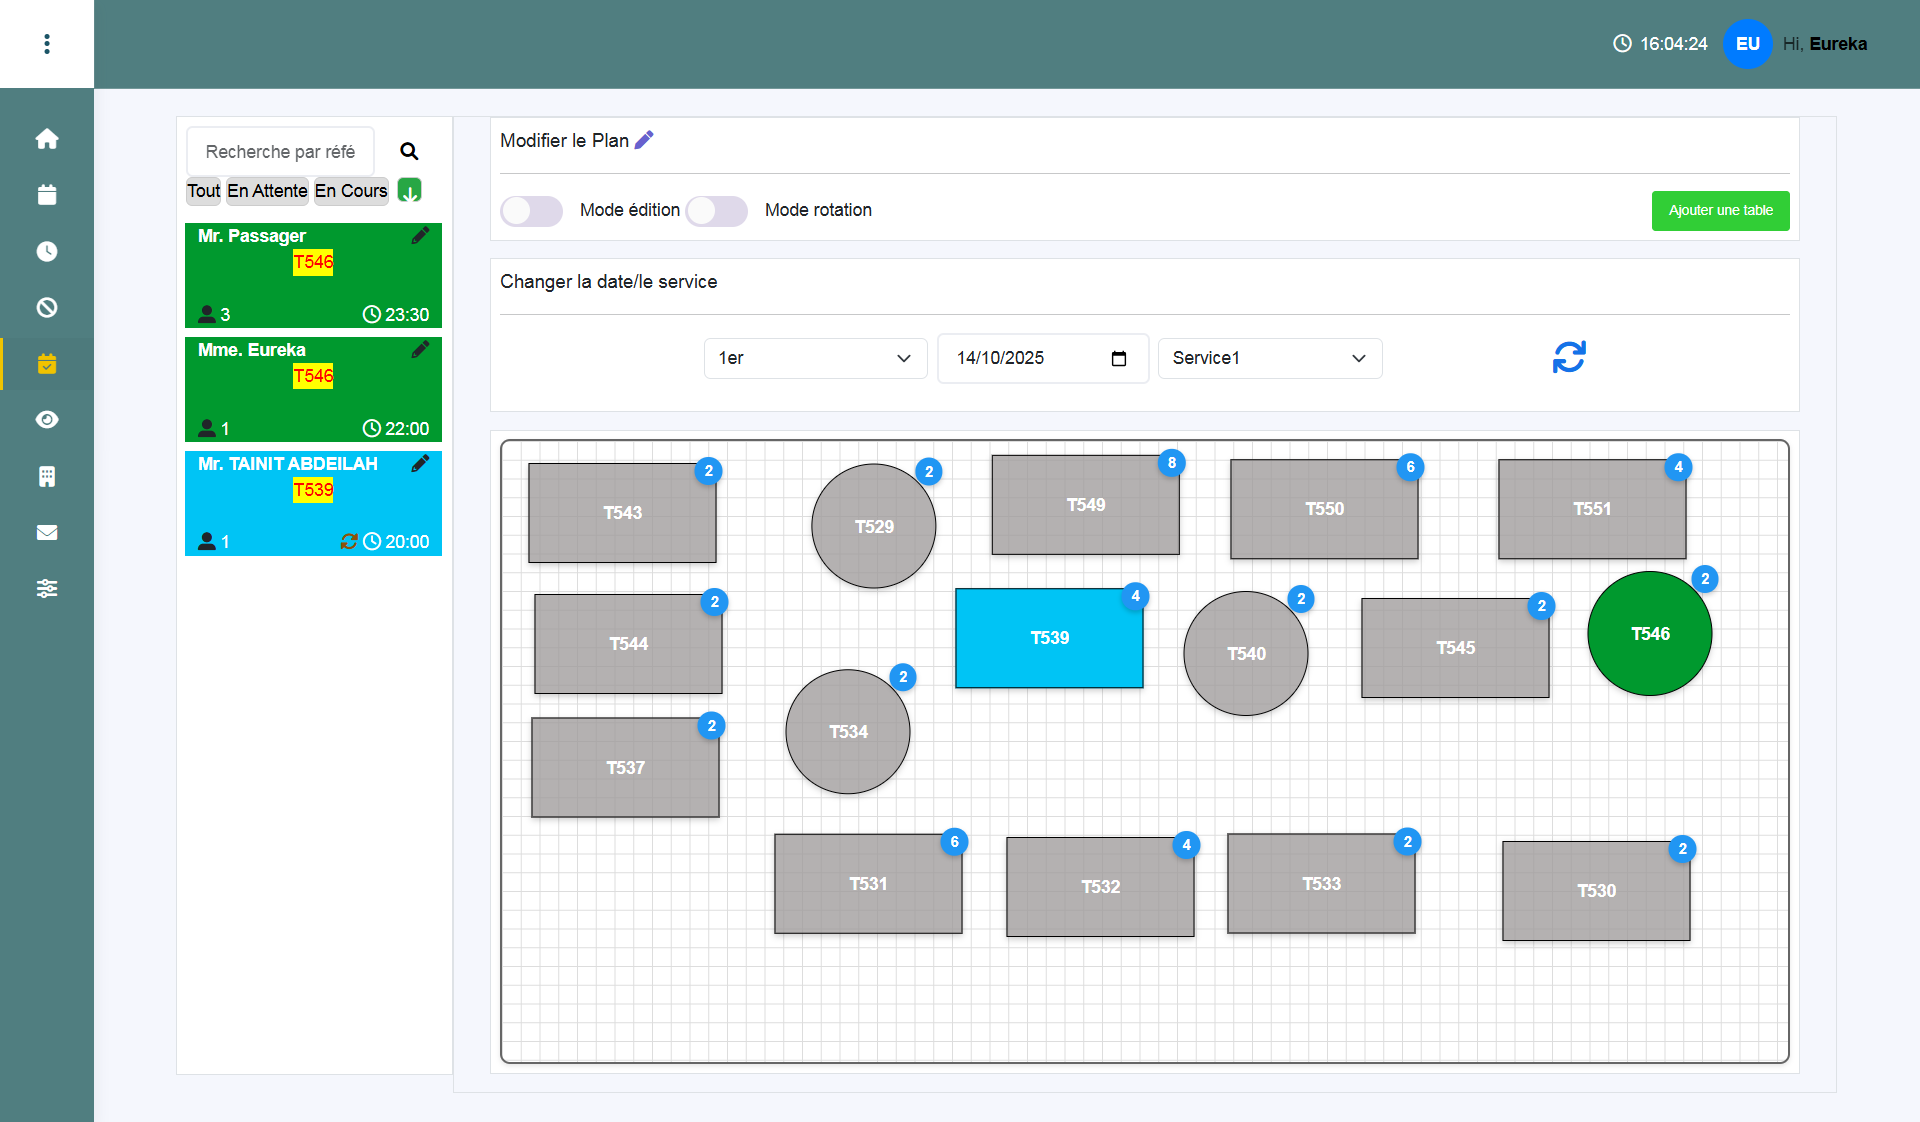Click the blue refresh icon
Viewport: 1920px width, 1122px height.
coord(1569,357)
